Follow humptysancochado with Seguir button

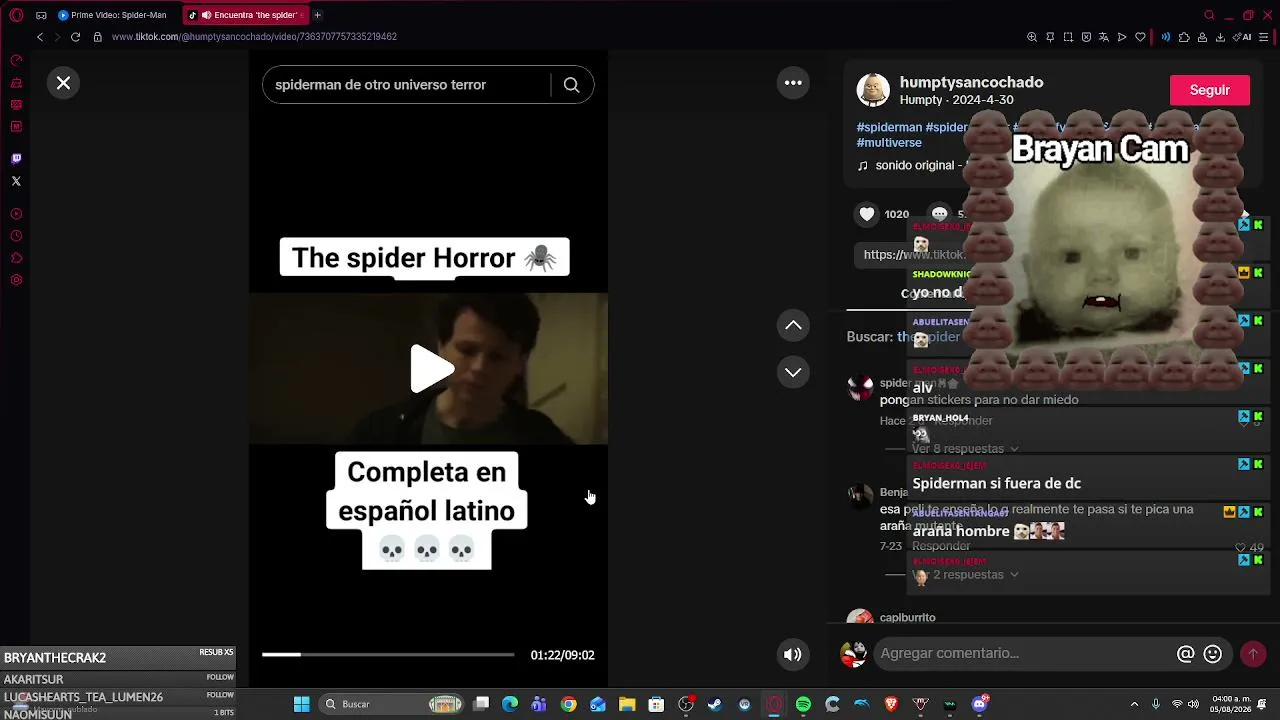(x=1209, y=90)
